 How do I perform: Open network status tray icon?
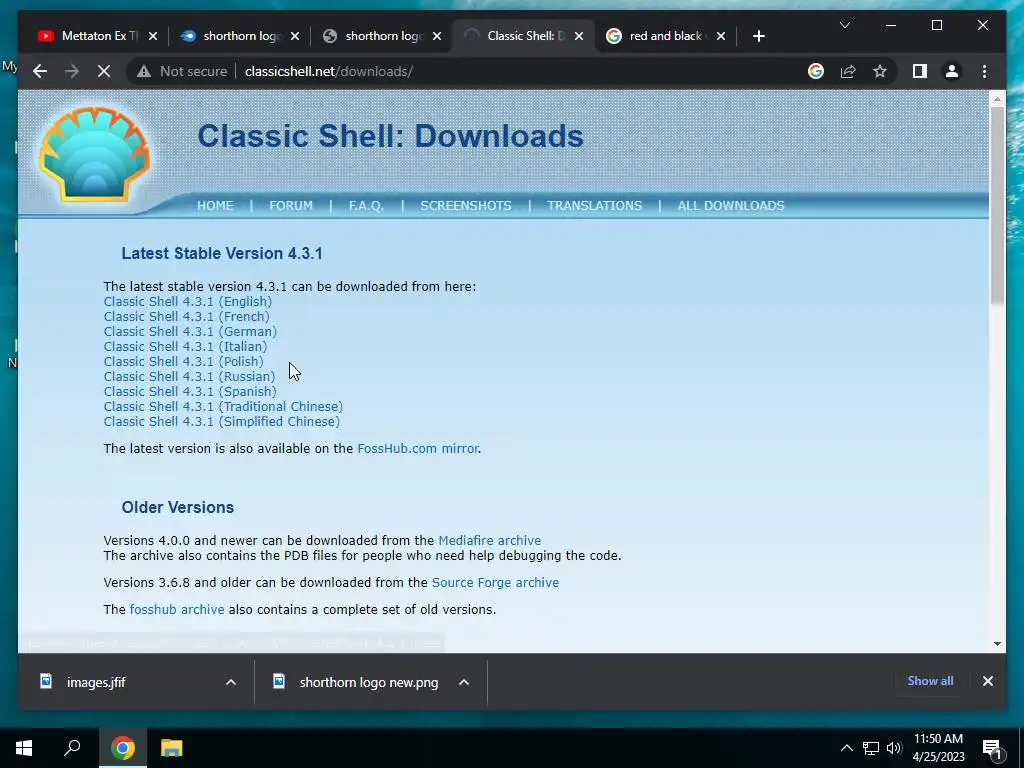[871, 748]
